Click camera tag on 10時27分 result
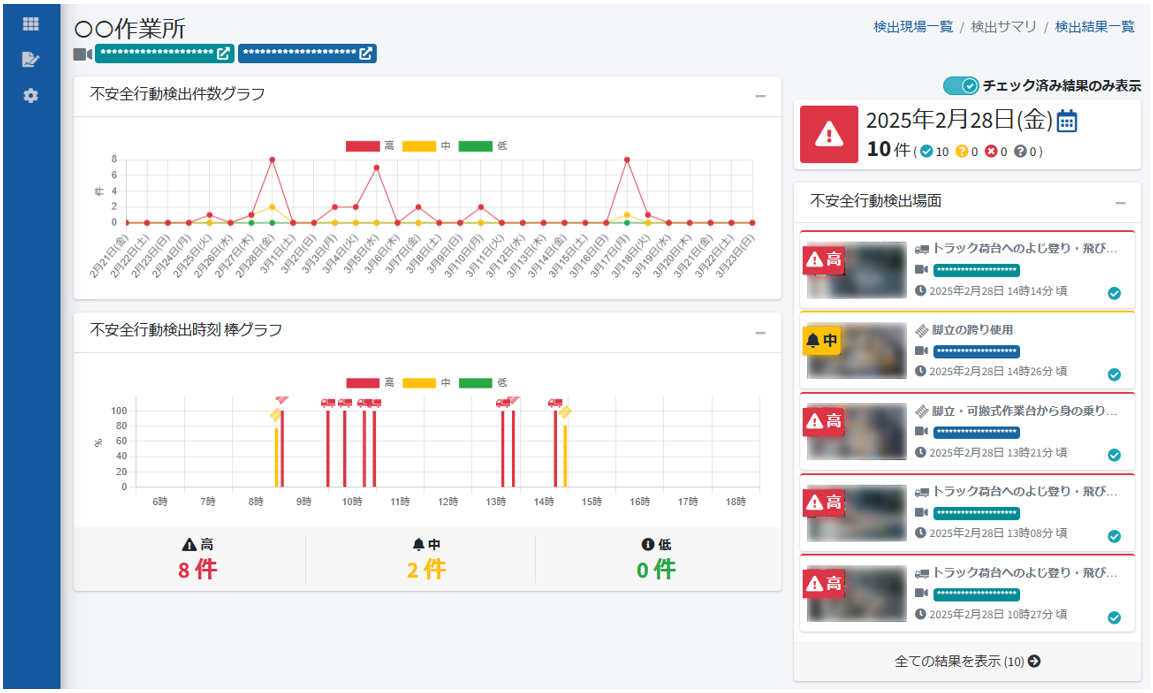1153x693 pixels. (977, 594)
